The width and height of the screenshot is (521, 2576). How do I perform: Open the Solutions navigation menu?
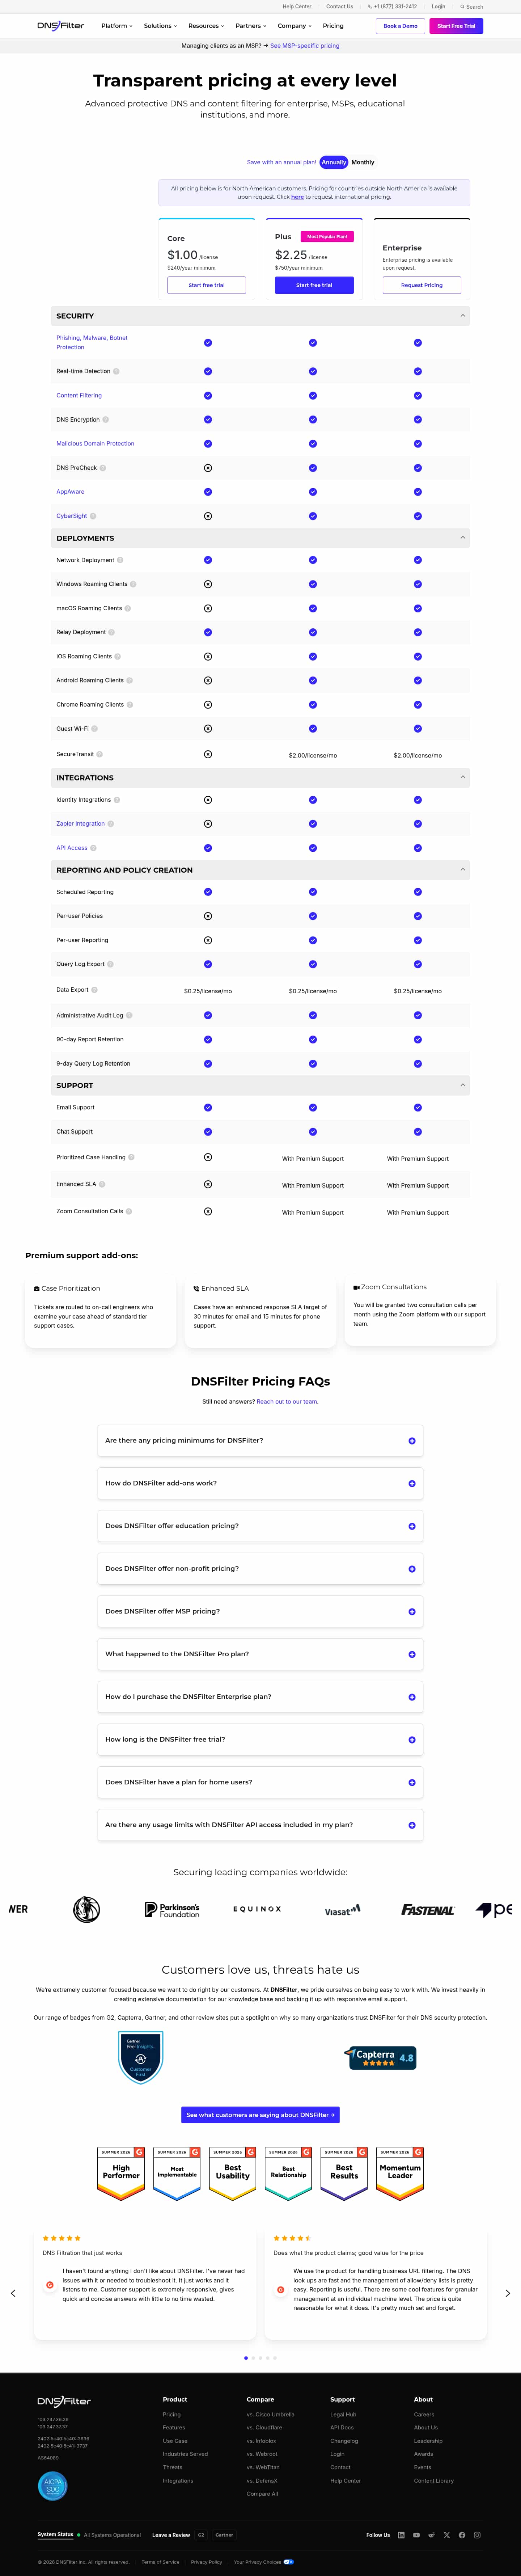coord(160,26)
